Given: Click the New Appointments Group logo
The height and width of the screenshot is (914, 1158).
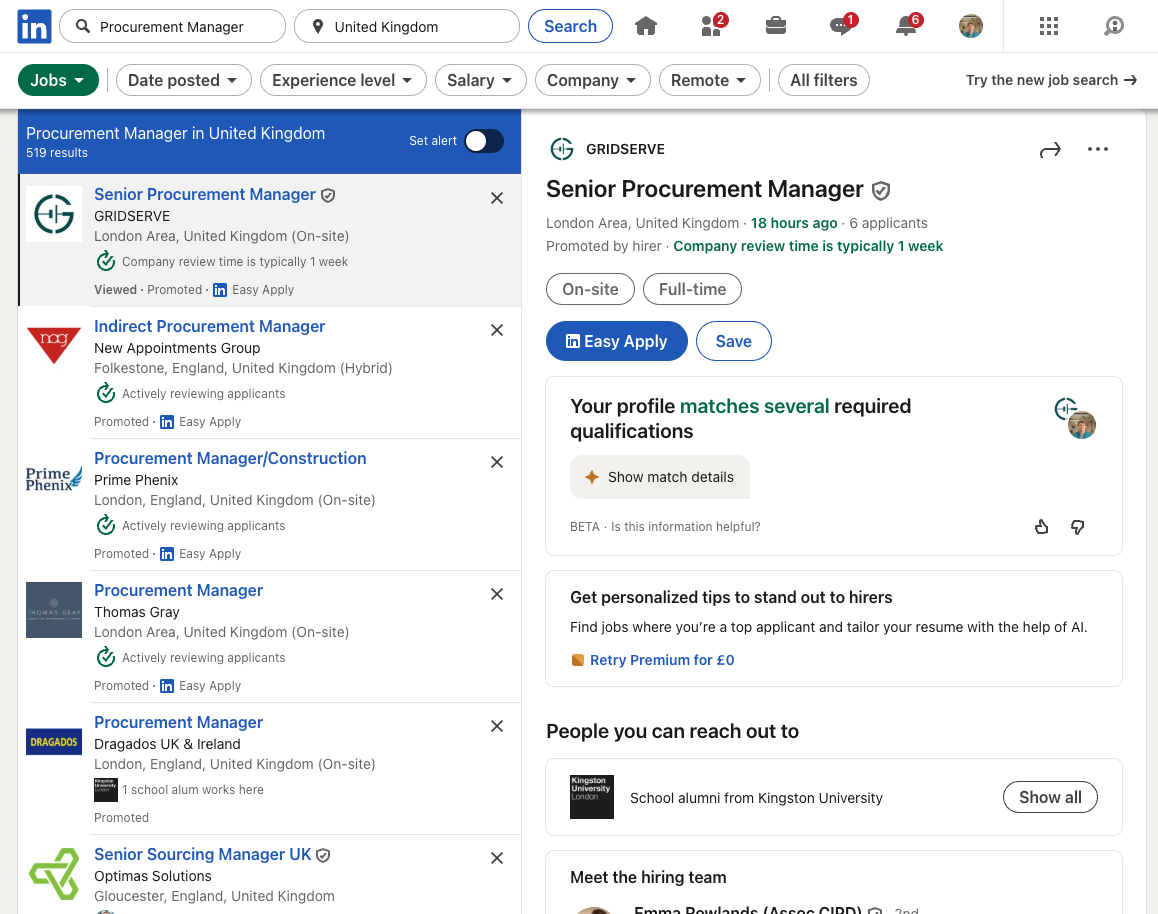Looking at the screenshot, I should tap(54, 345).
